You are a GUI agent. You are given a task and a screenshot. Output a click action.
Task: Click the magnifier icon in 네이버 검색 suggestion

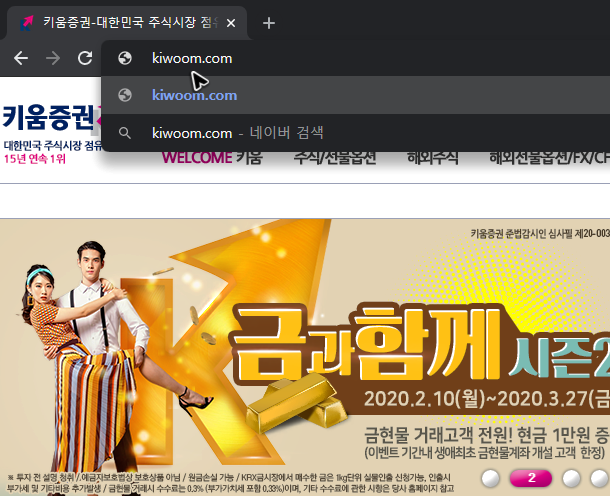coord(125,133)
